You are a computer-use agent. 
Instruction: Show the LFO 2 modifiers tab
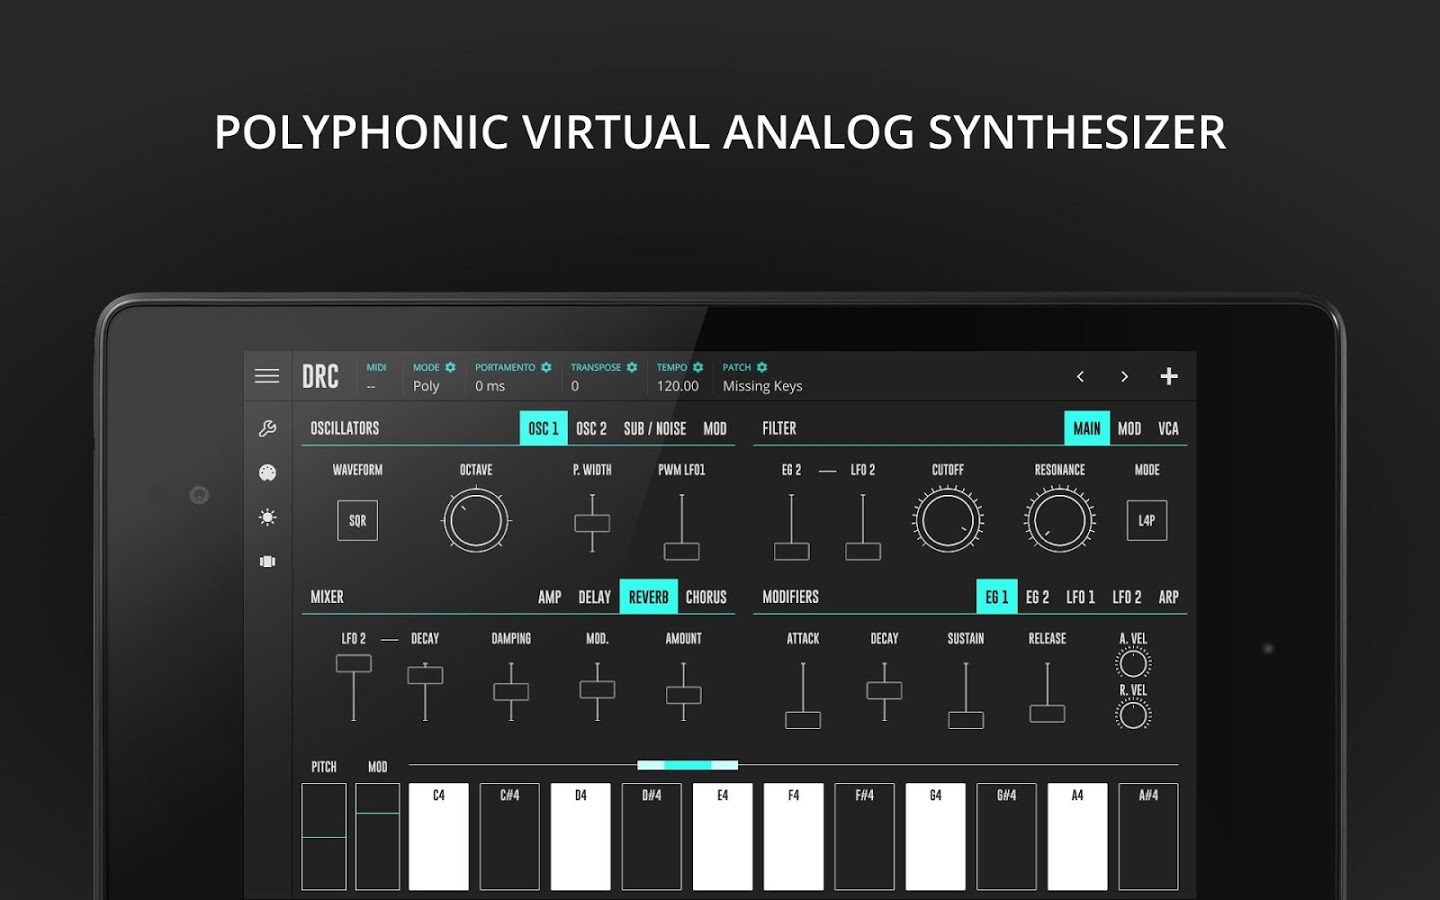(x=1127, y=597)
